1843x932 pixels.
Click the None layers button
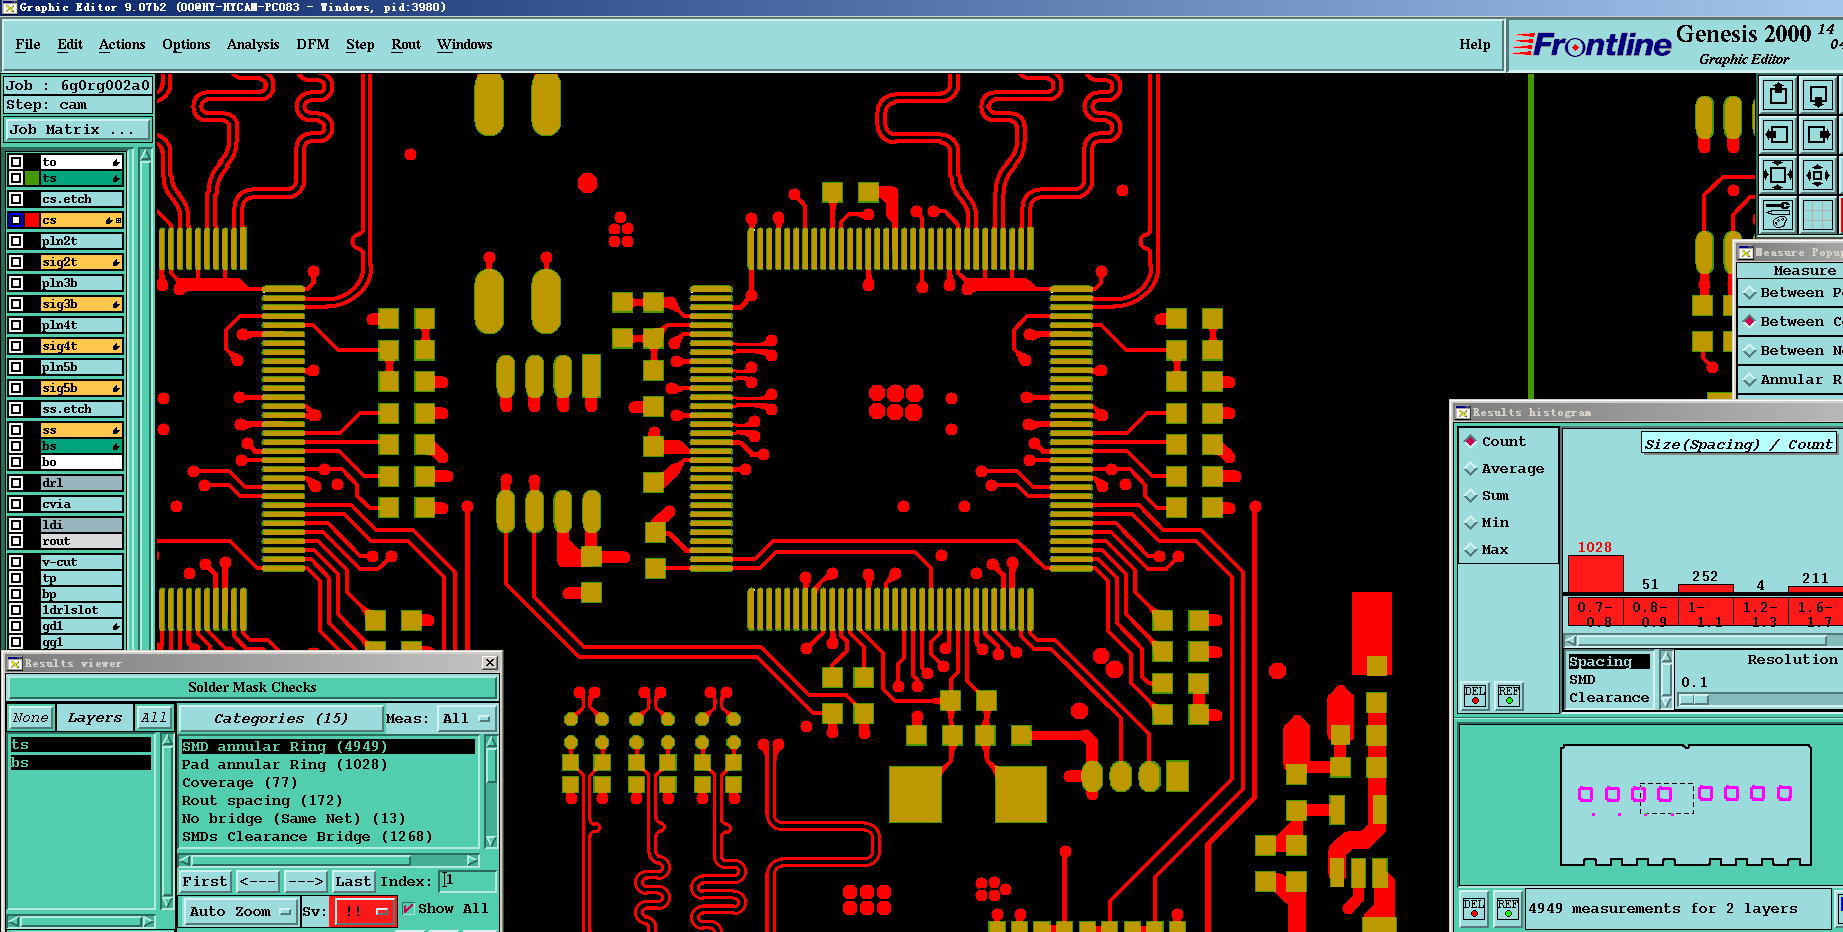[31, 718]
